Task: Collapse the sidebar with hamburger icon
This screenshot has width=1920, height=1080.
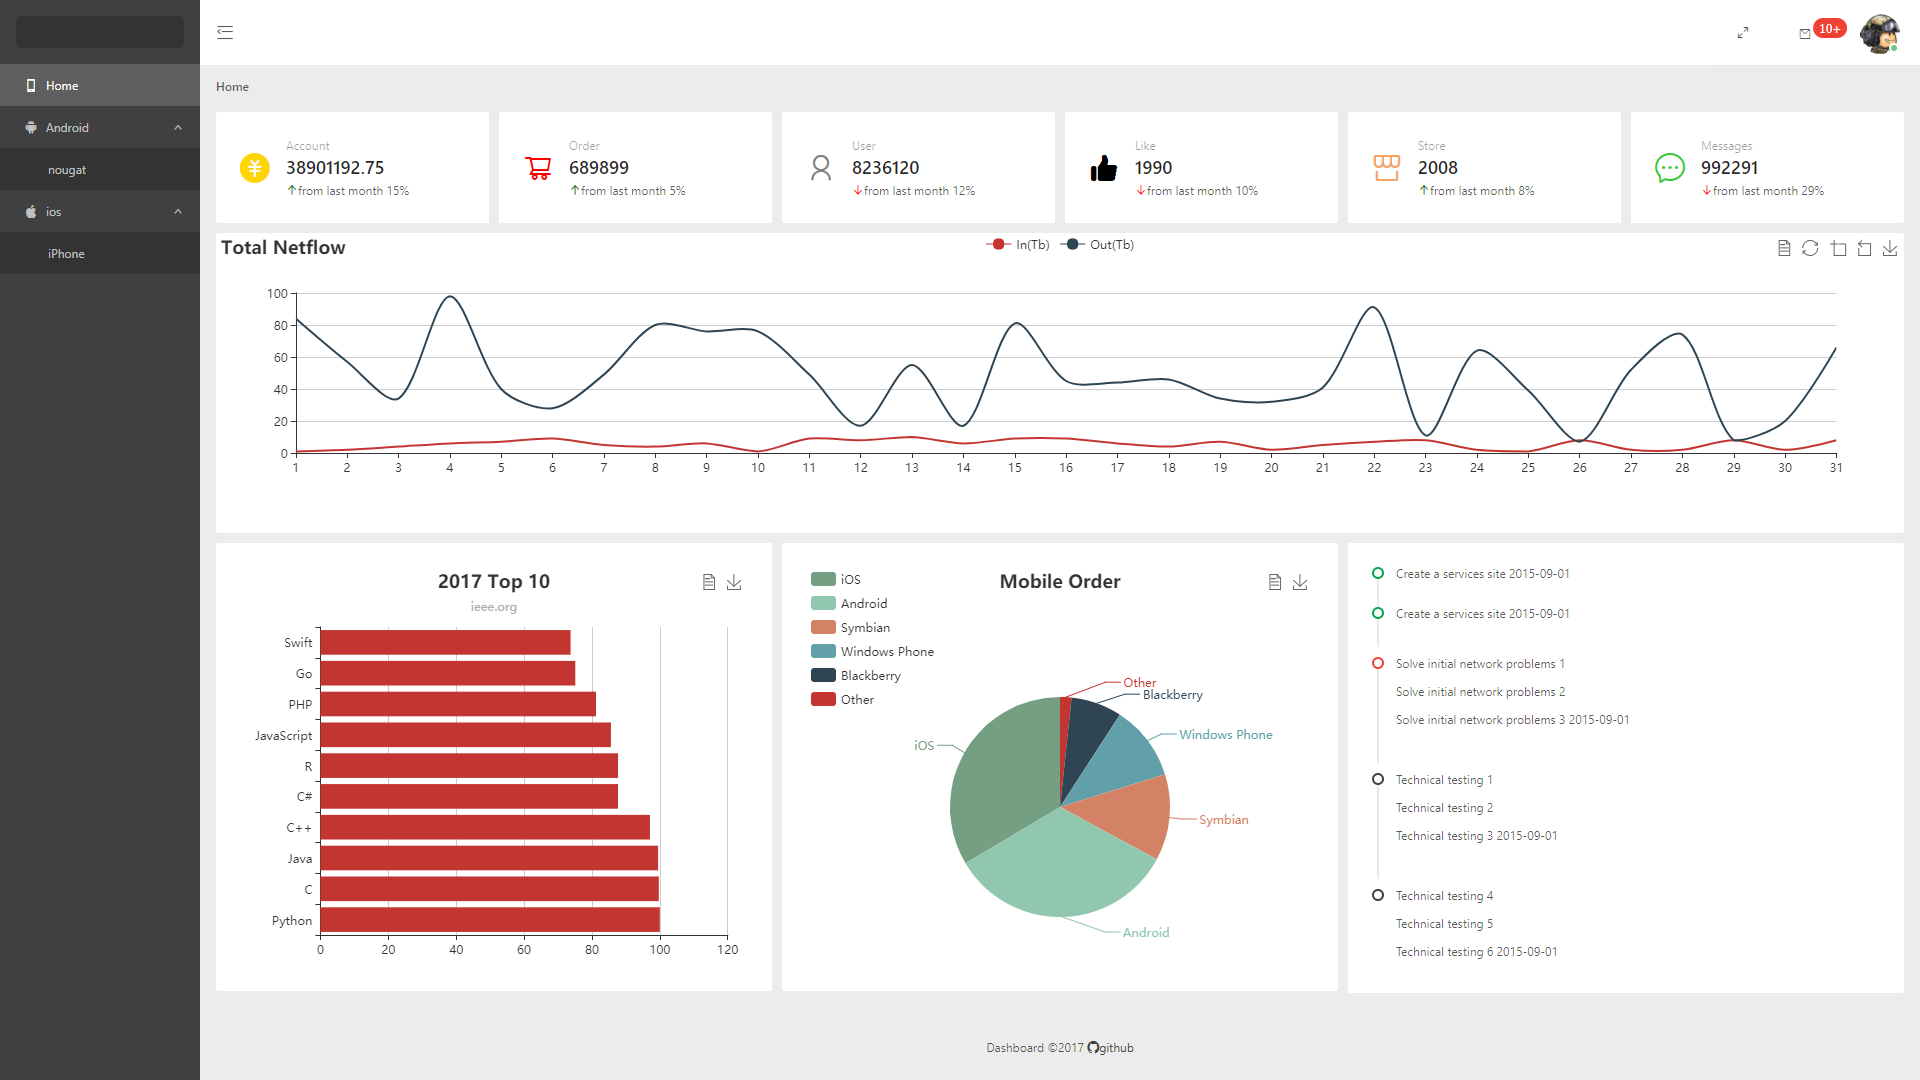Action: (x=225, y=32)
